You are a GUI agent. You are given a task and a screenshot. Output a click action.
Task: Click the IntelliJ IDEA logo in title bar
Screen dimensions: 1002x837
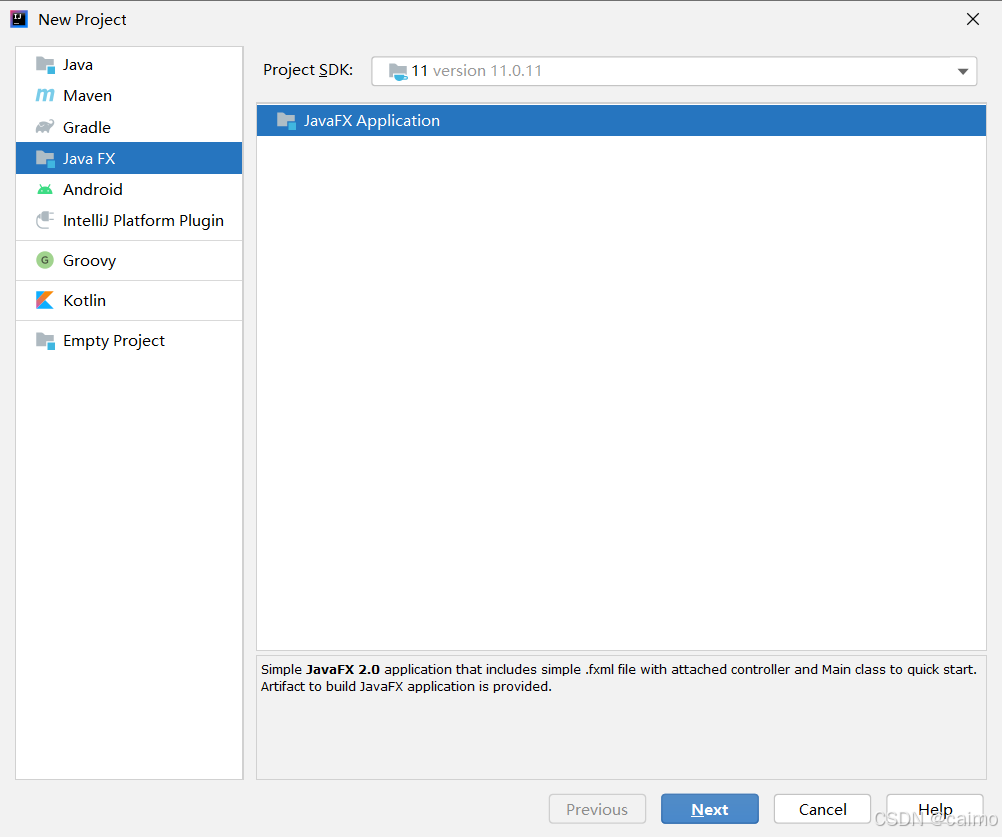coord(19,19)
